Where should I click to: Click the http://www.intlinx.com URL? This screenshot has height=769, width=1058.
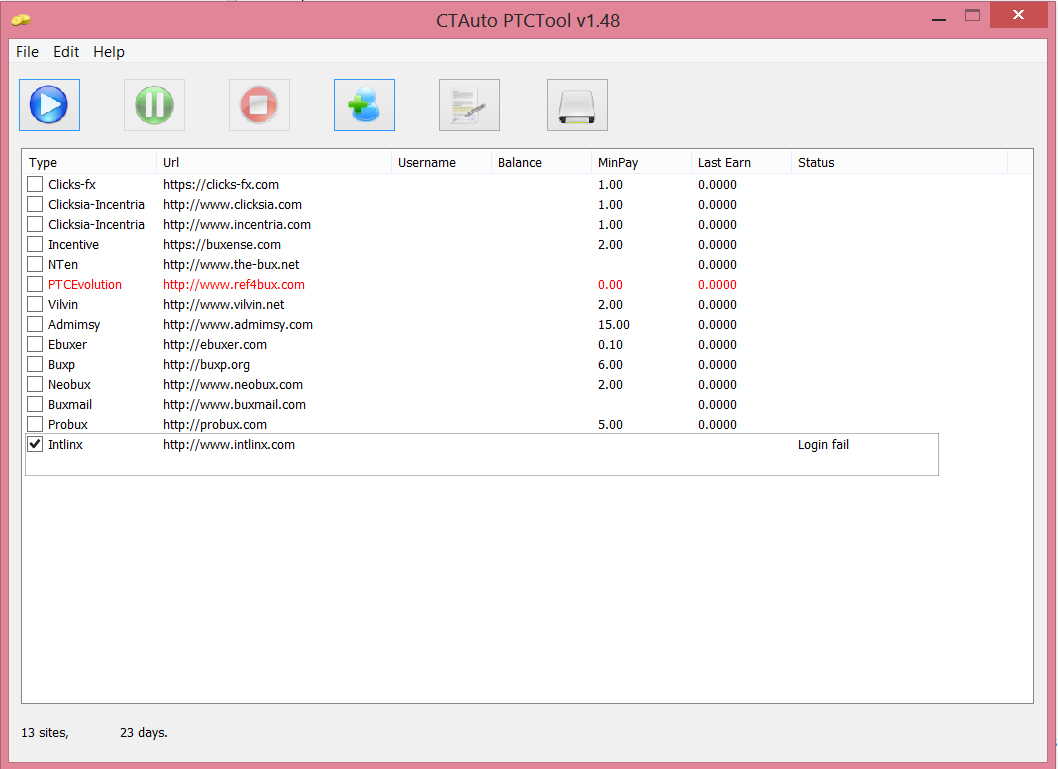(229, 445)
